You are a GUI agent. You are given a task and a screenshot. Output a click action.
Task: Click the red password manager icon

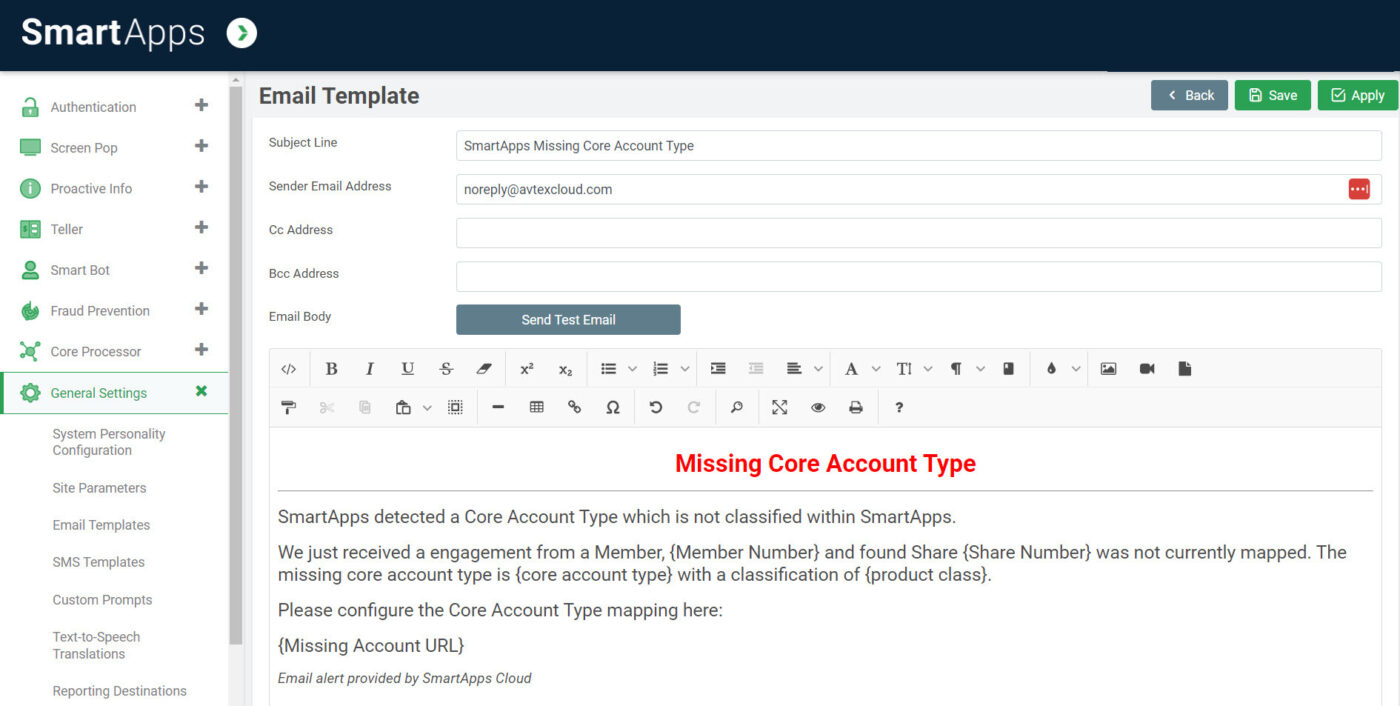click(x=1359, y=189)
